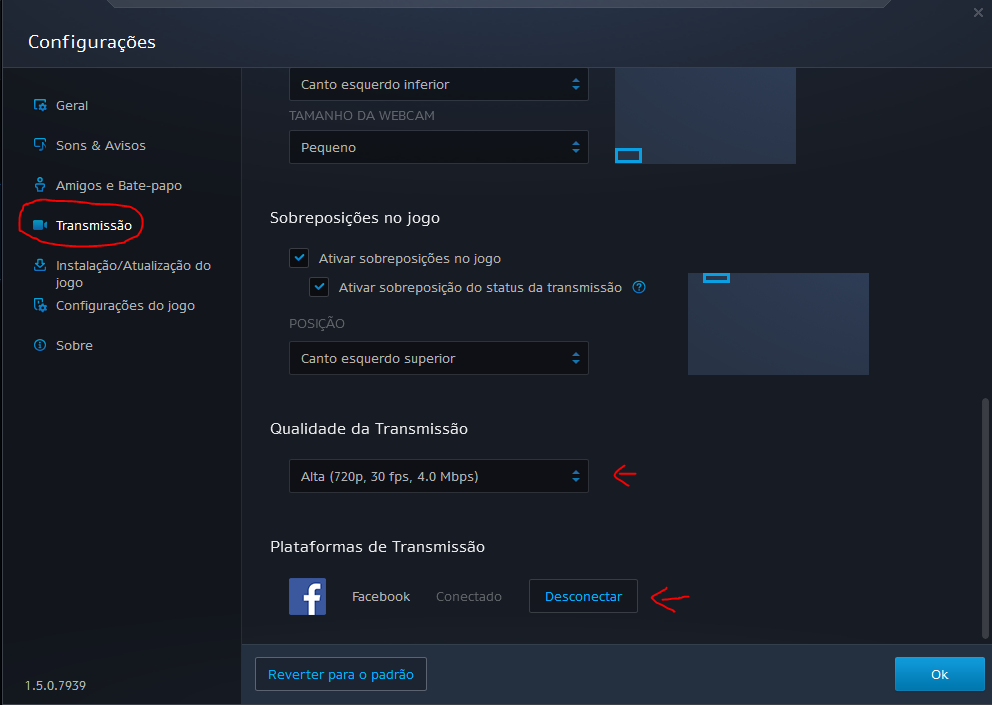
Task: Click the Configurações window title
Action: click(92, 42)
